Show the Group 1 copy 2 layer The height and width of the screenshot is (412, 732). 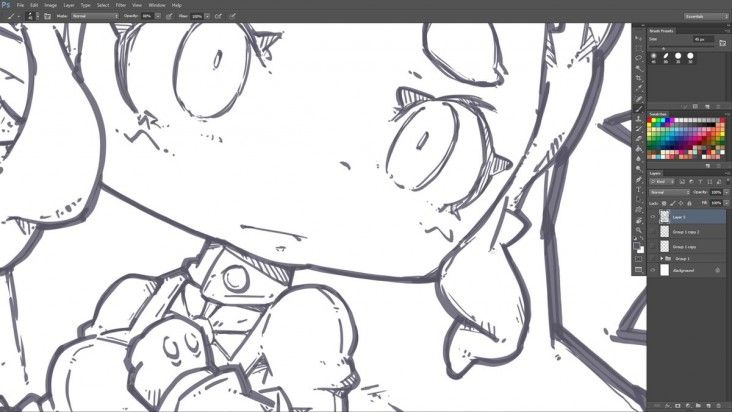tap(653, 232)
